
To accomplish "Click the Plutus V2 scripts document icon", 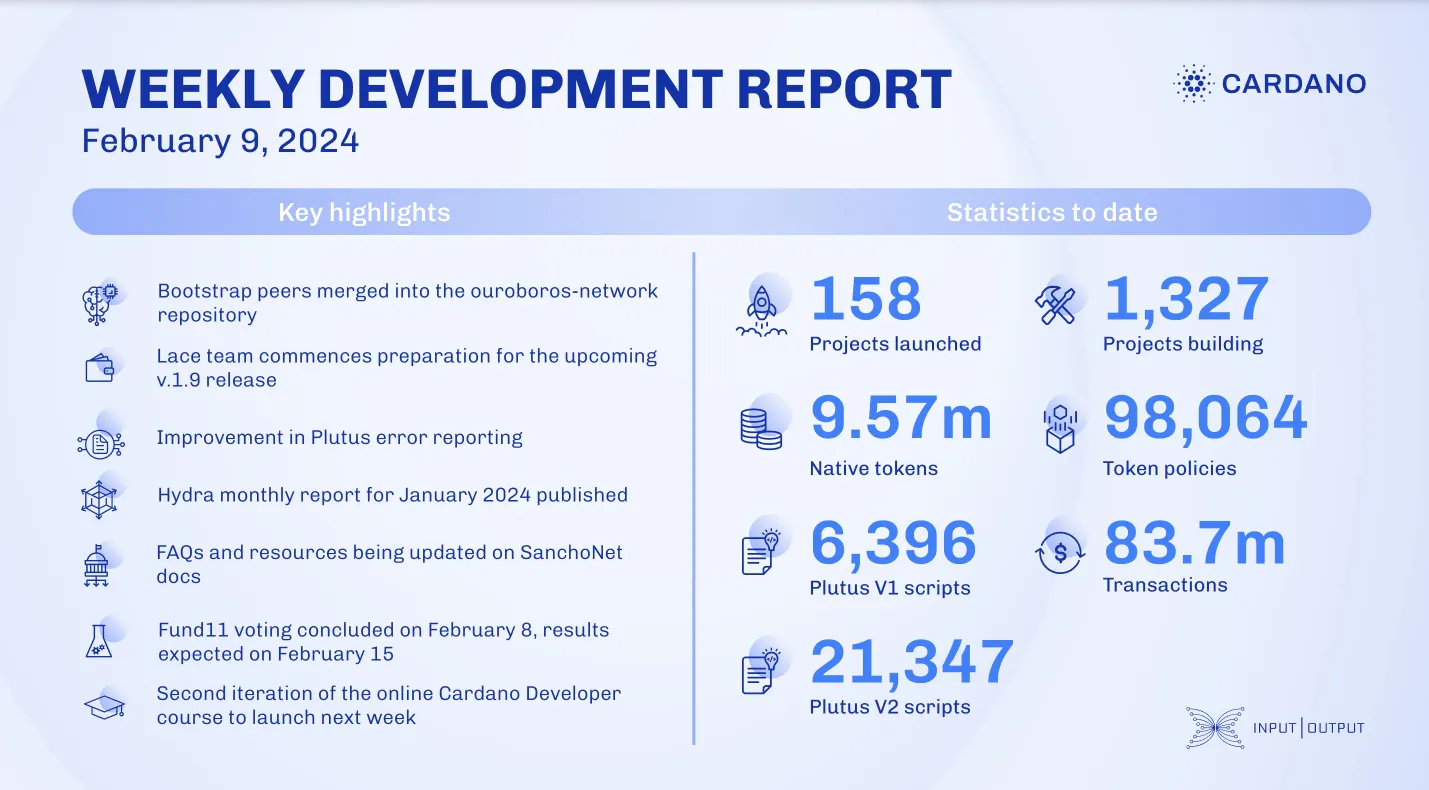I will pyautogui.click(x=760, y=670).
